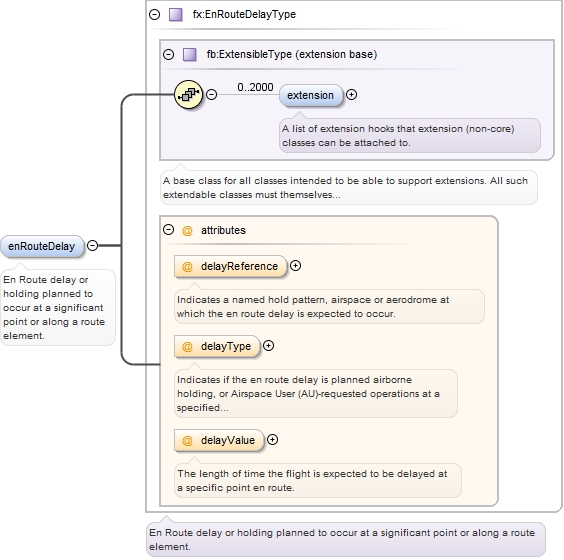Image resolution: width=564 pixels, height=560 pixels.
Task: Select the extension element node
Action: point(311,95)
